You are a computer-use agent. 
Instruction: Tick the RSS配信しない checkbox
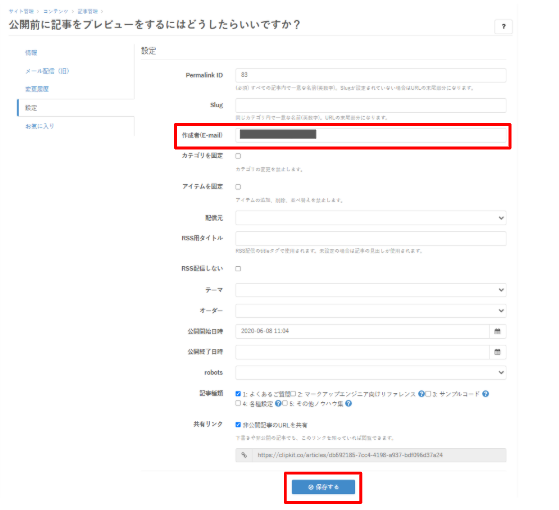238,268
